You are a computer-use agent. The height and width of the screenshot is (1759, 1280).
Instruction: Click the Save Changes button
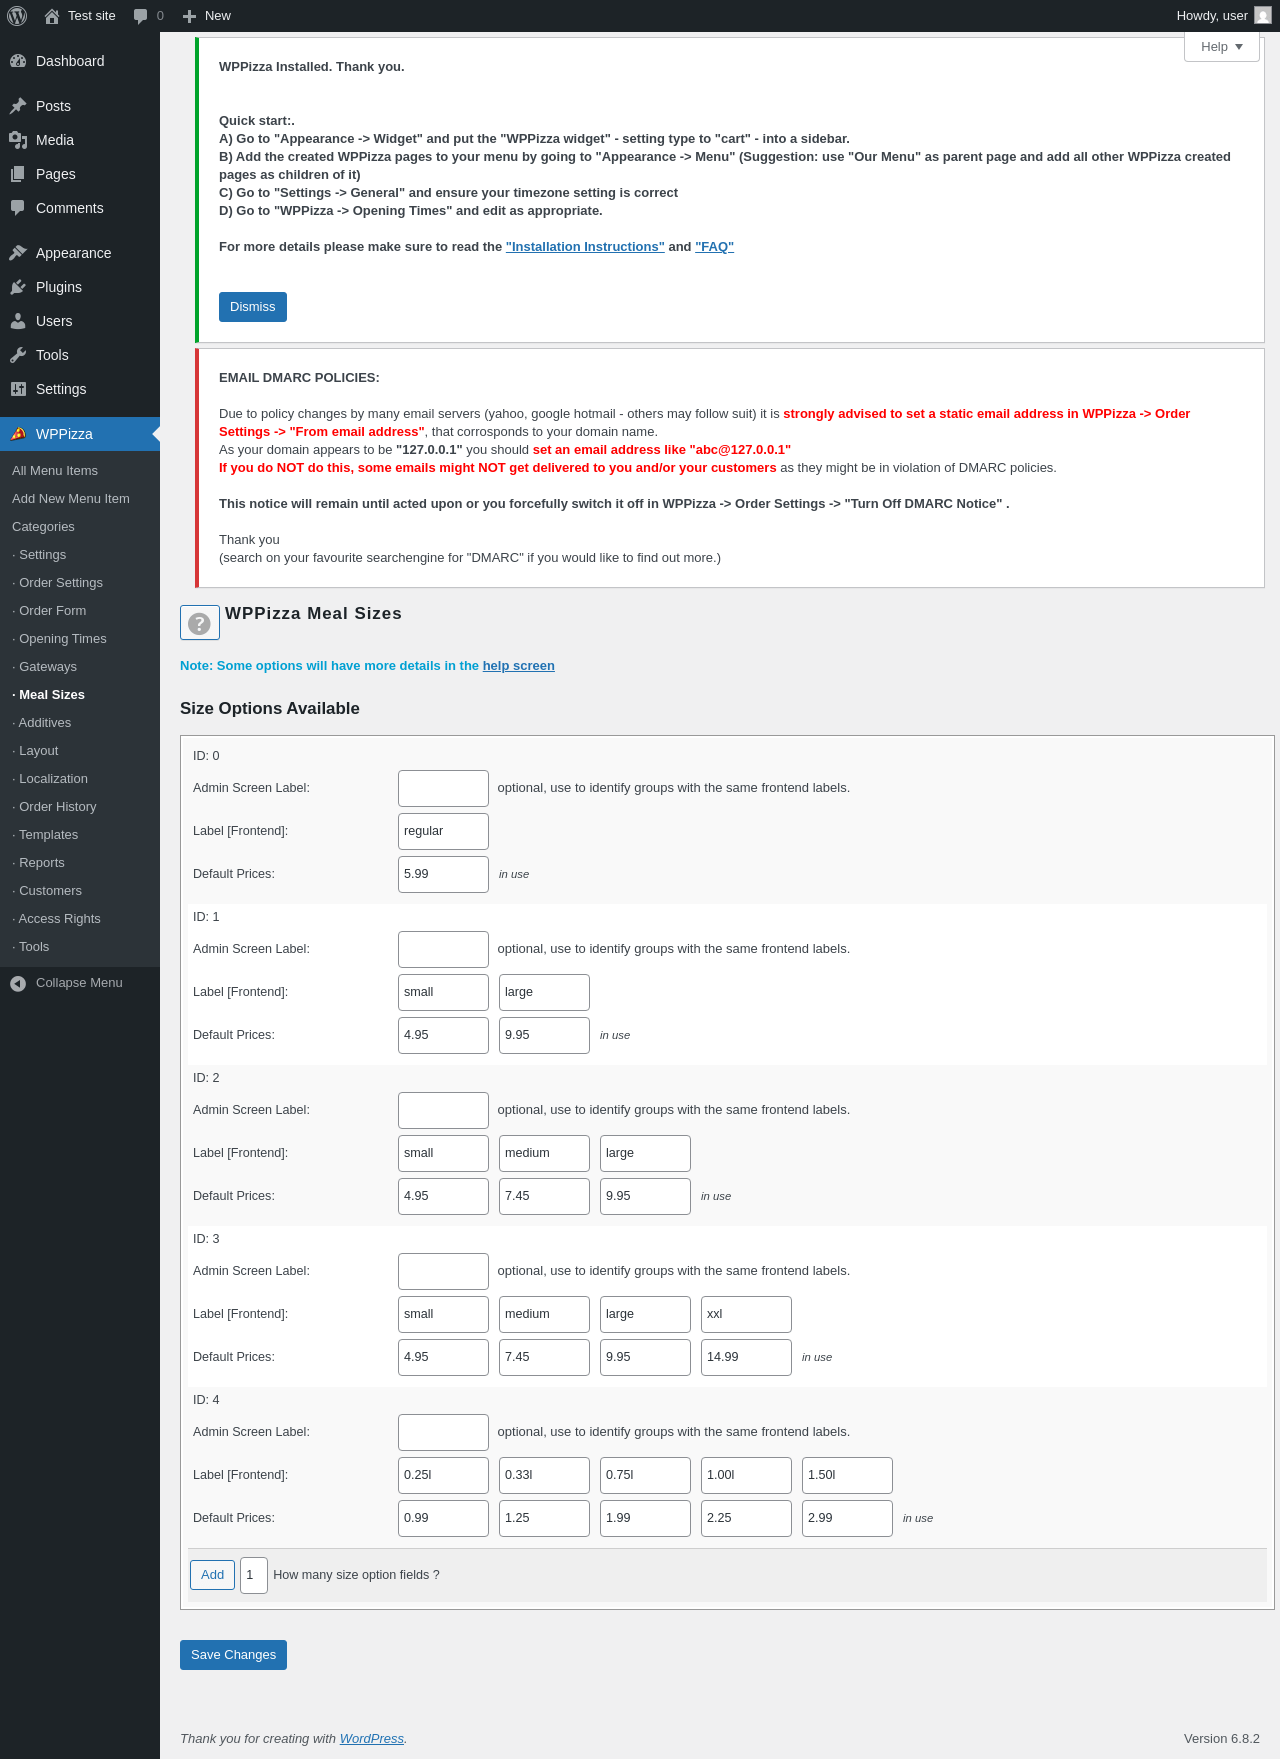click(233, 1655)
